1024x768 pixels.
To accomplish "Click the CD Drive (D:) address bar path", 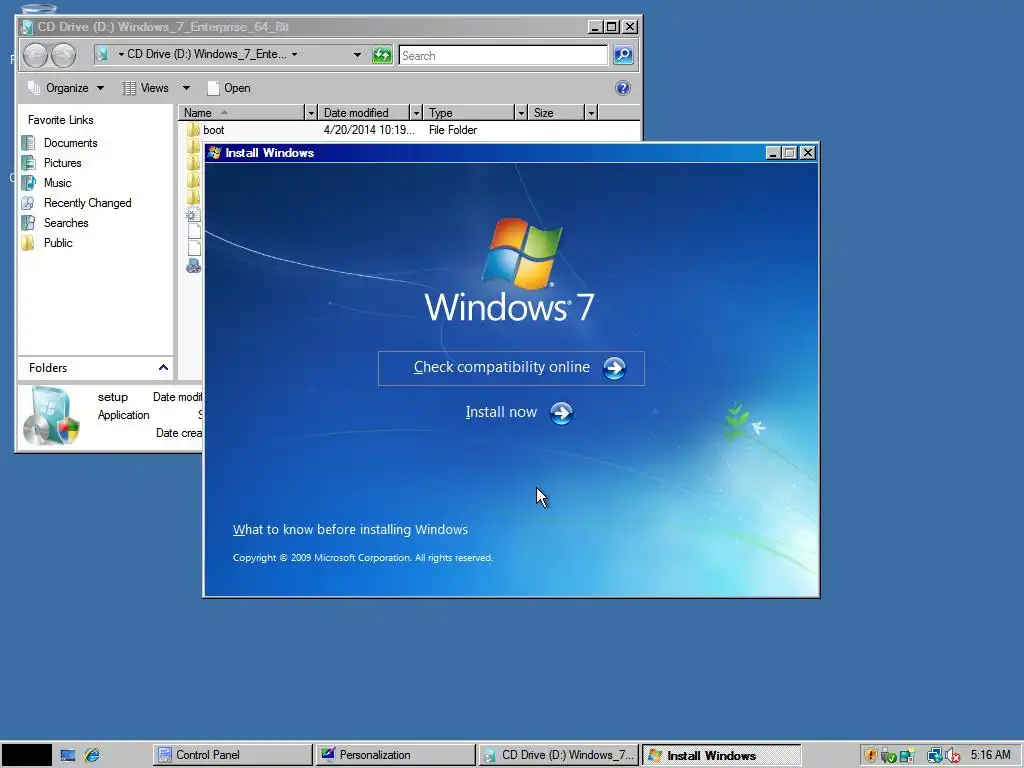I will 206,54.
